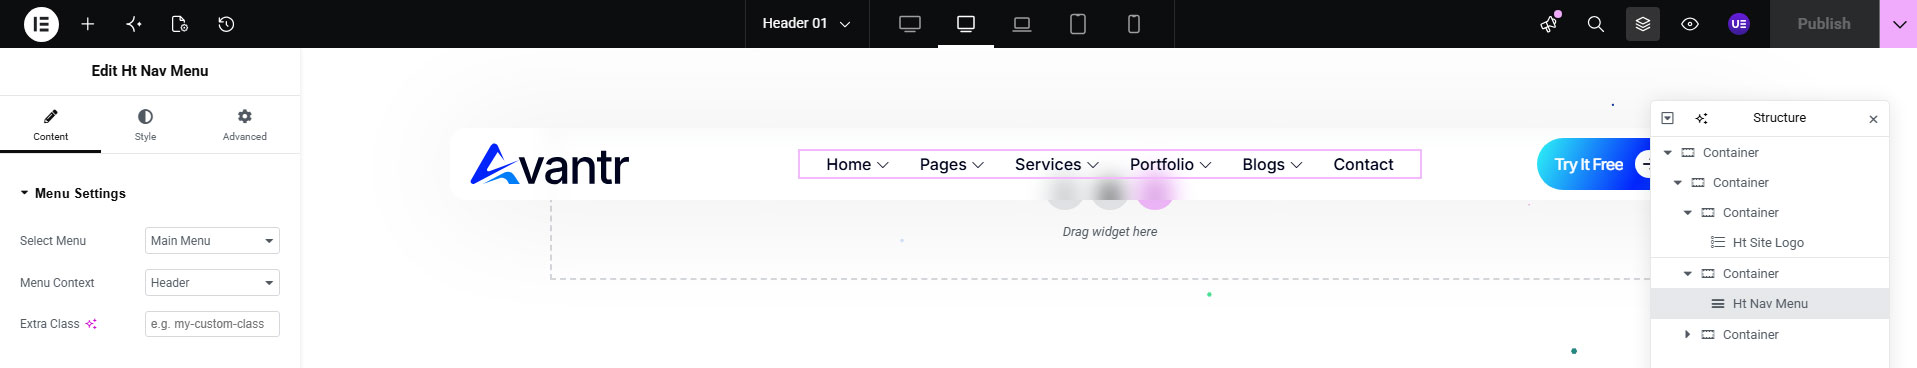Image resolution: width=1917 pixels, height=368 pixels.
Task: Collapse the Container arrow above Ht Site Logo
Action: click(x=1687, y=213)
